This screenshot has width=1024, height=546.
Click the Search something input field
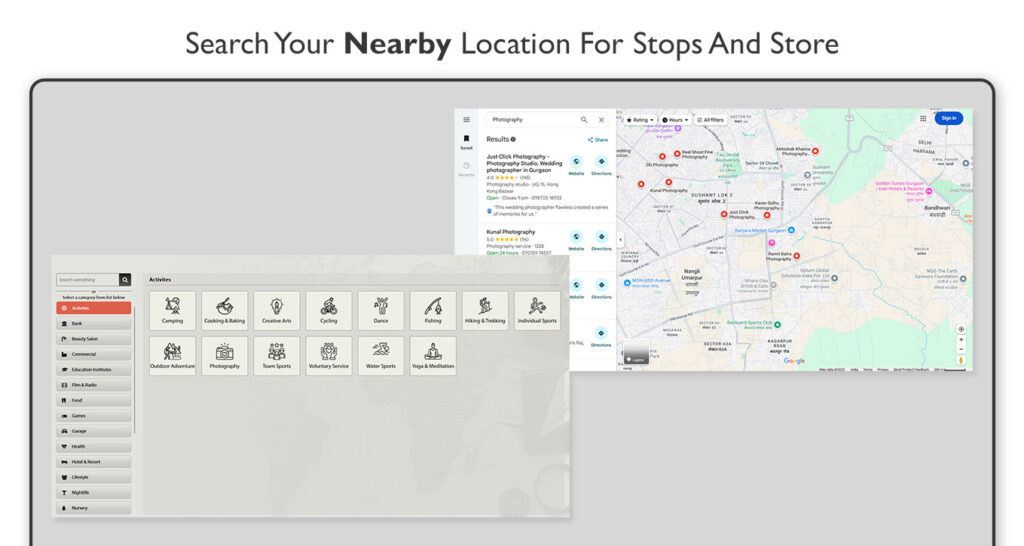(x=87, y=280)
